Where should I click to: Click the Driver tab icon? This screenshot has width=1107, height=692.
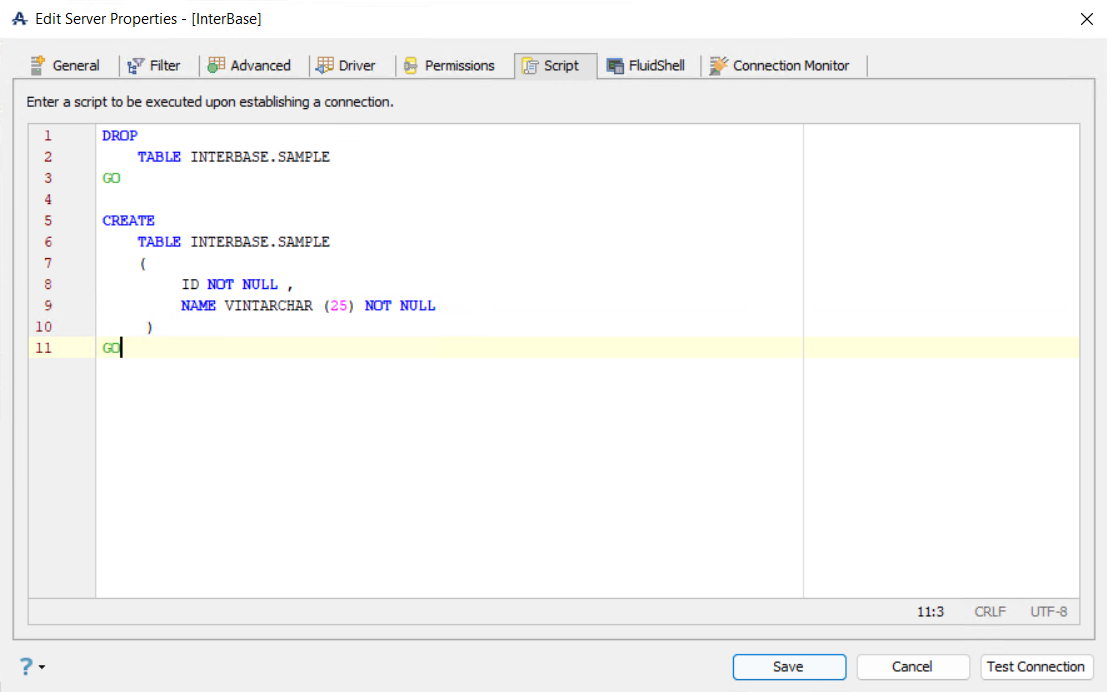[x=325, y=66]
